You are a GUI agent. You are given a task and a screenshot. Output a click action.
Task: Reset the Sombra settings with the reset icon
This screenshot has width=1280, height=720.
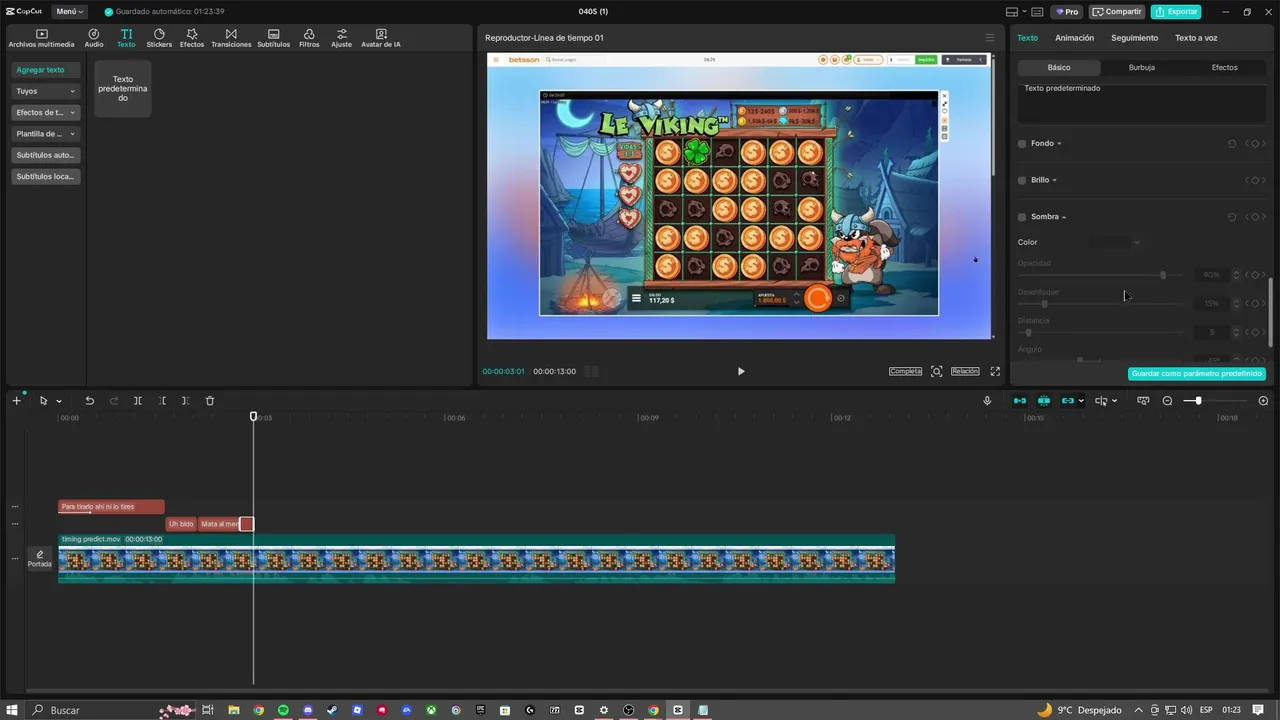click(x=1232, y=217)
